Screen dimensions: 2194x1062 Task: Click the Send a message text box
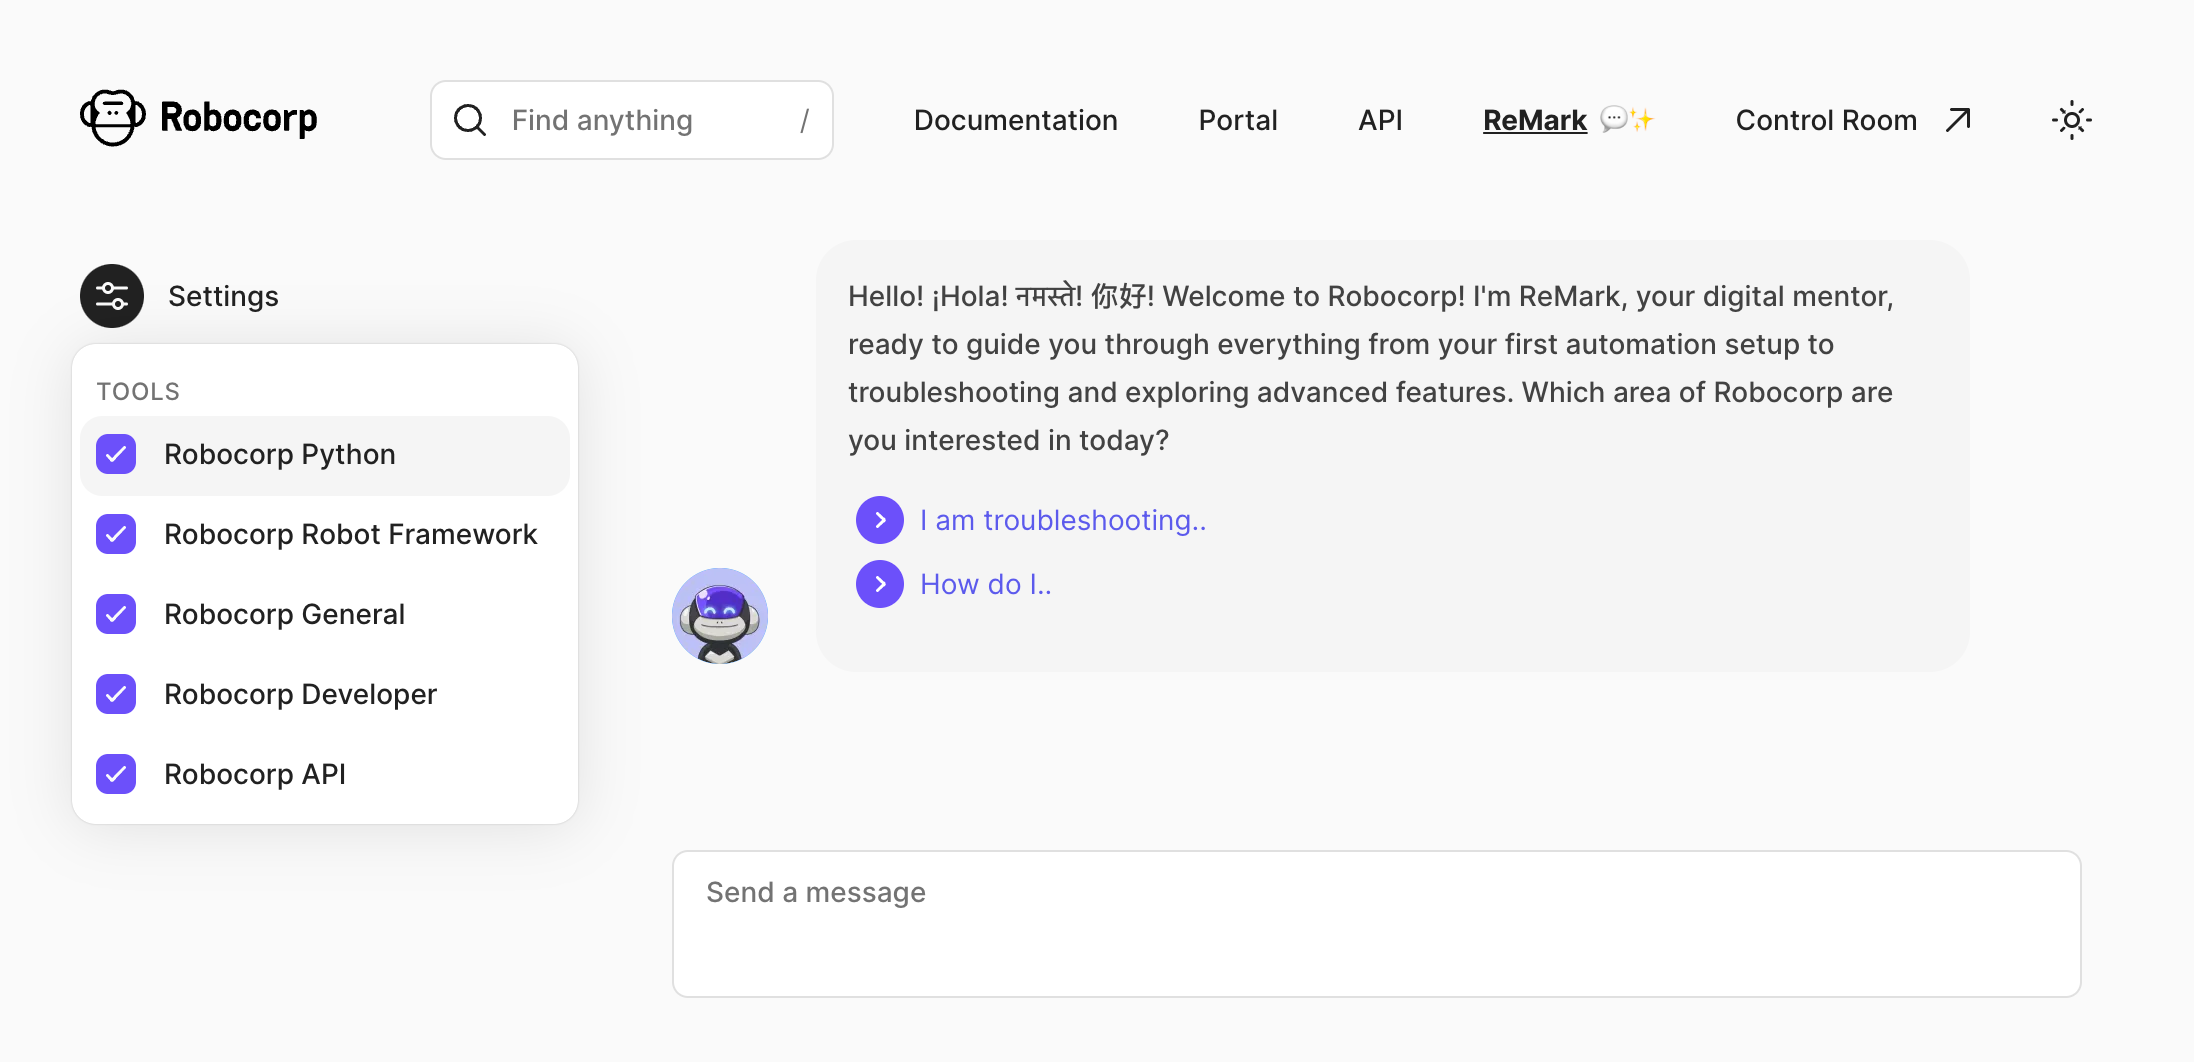(1377, 924)
